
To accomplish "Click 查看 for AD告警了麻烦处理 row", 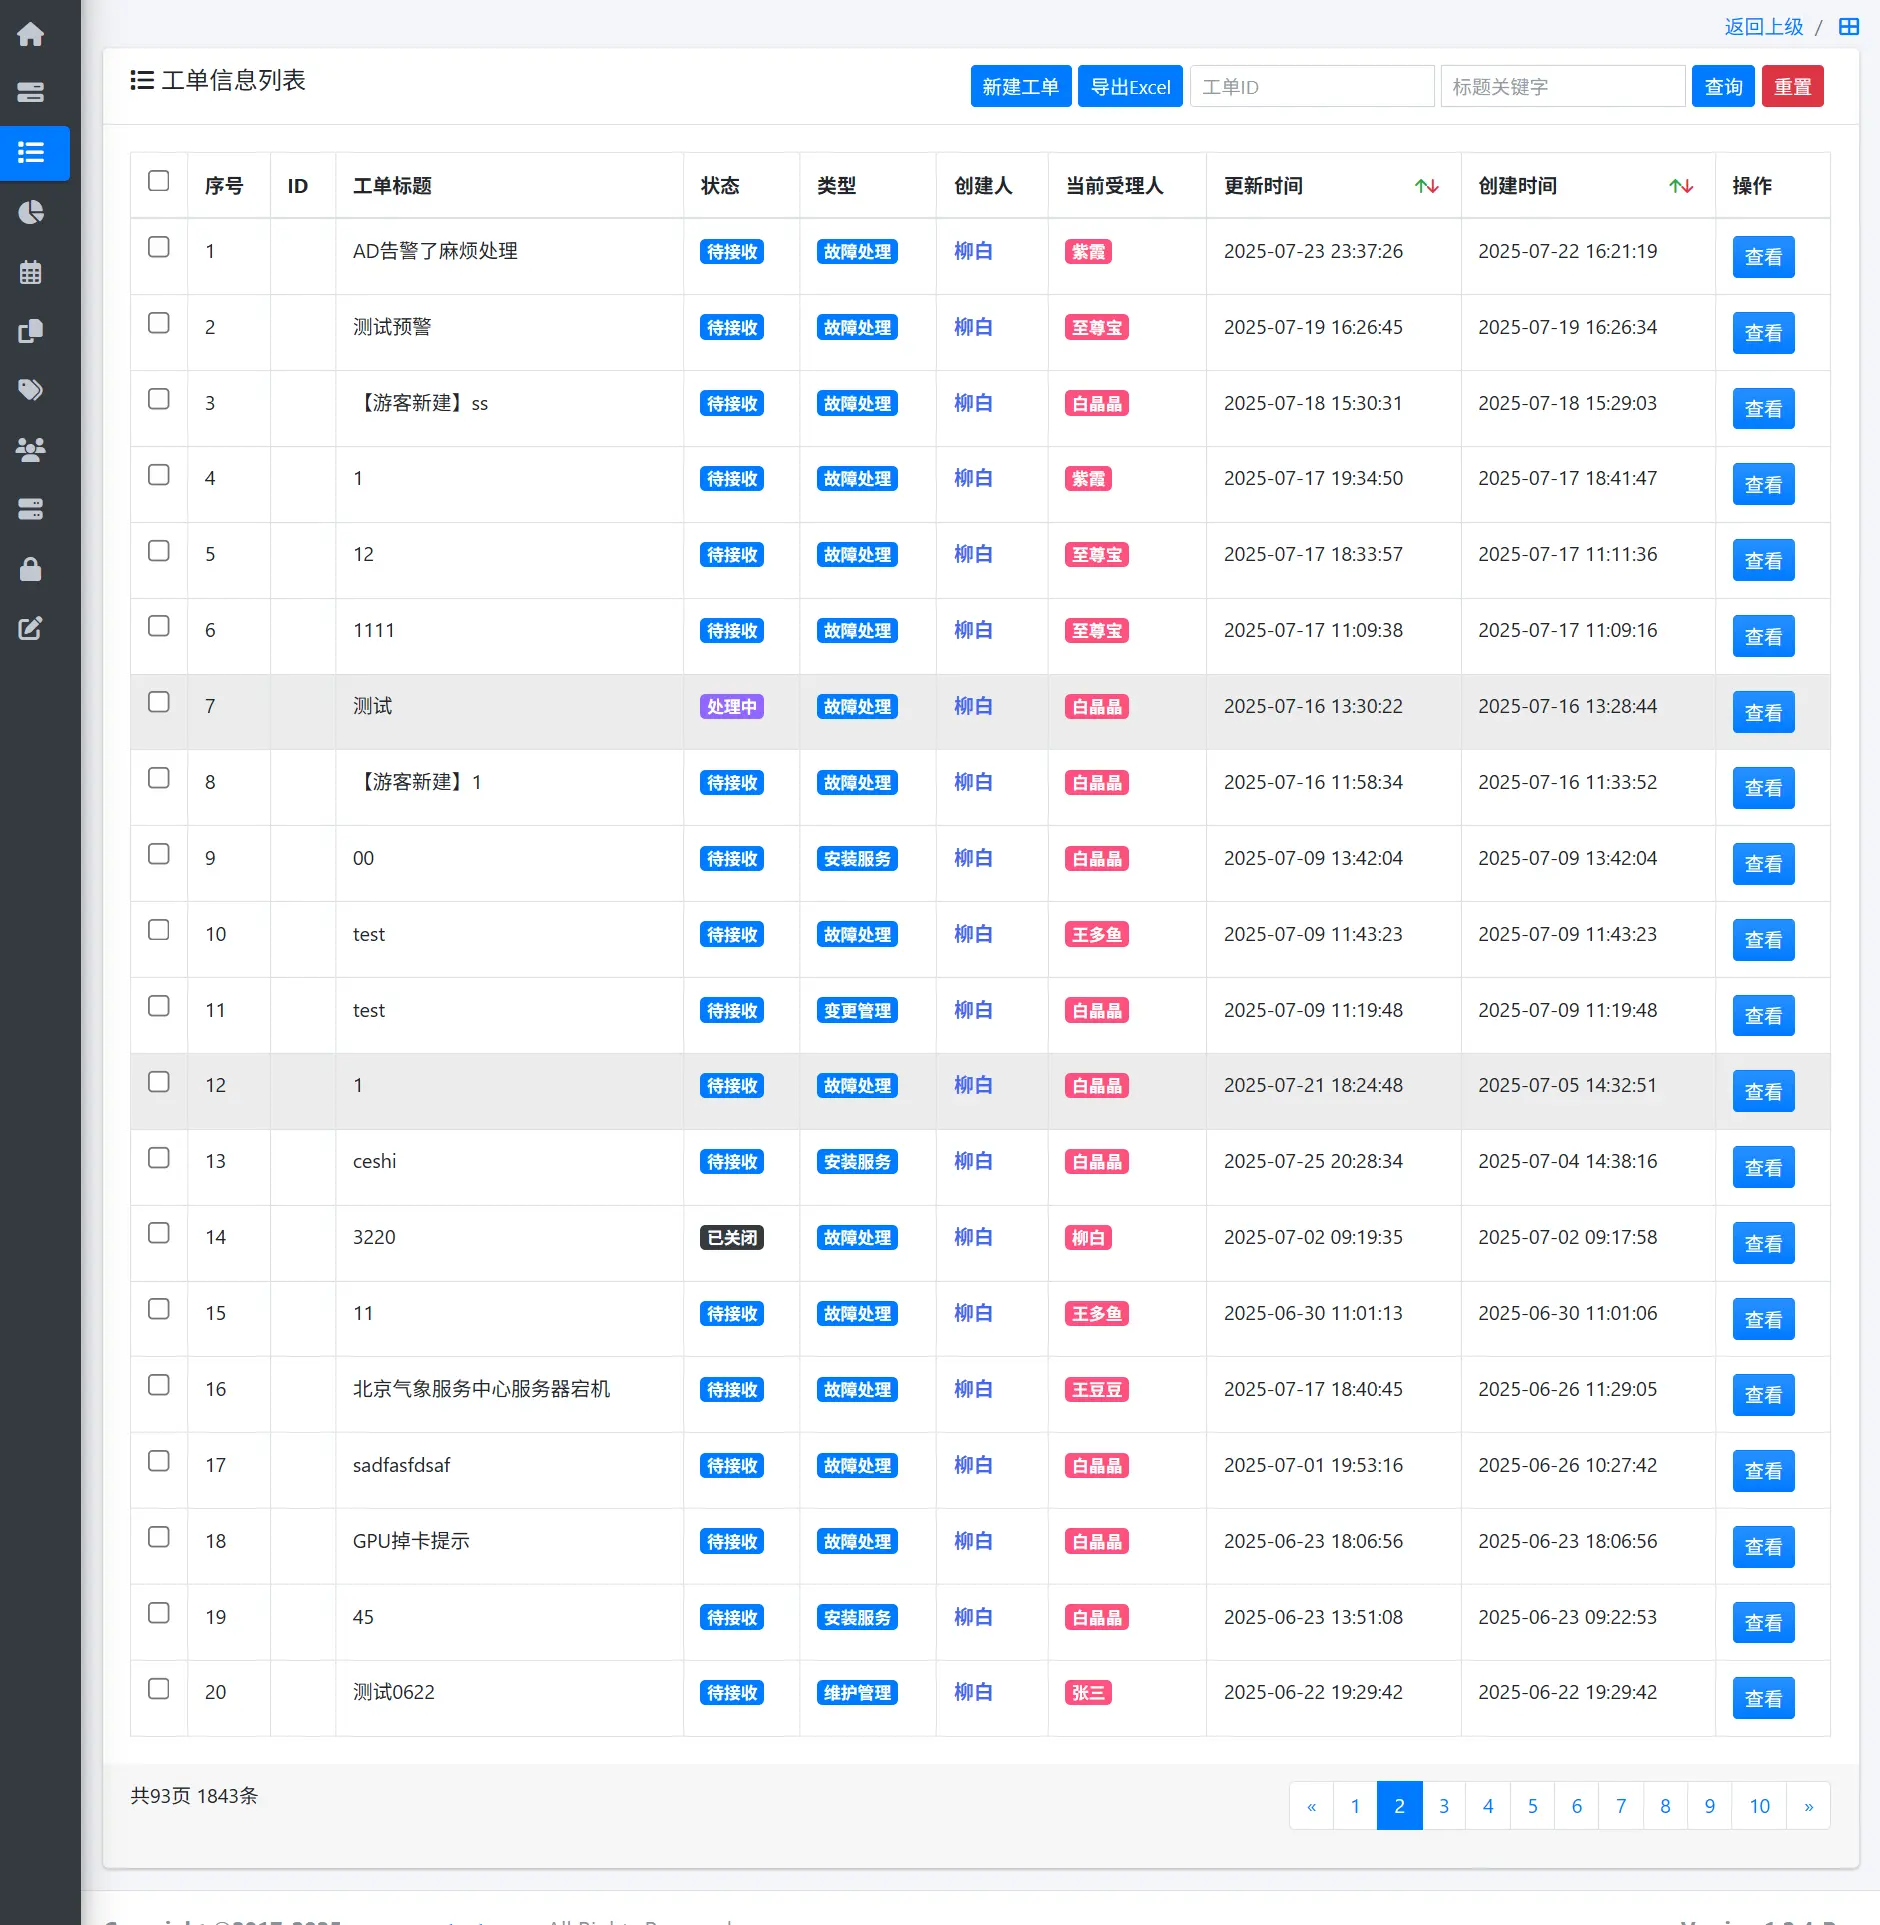I will click(1763, 257).
